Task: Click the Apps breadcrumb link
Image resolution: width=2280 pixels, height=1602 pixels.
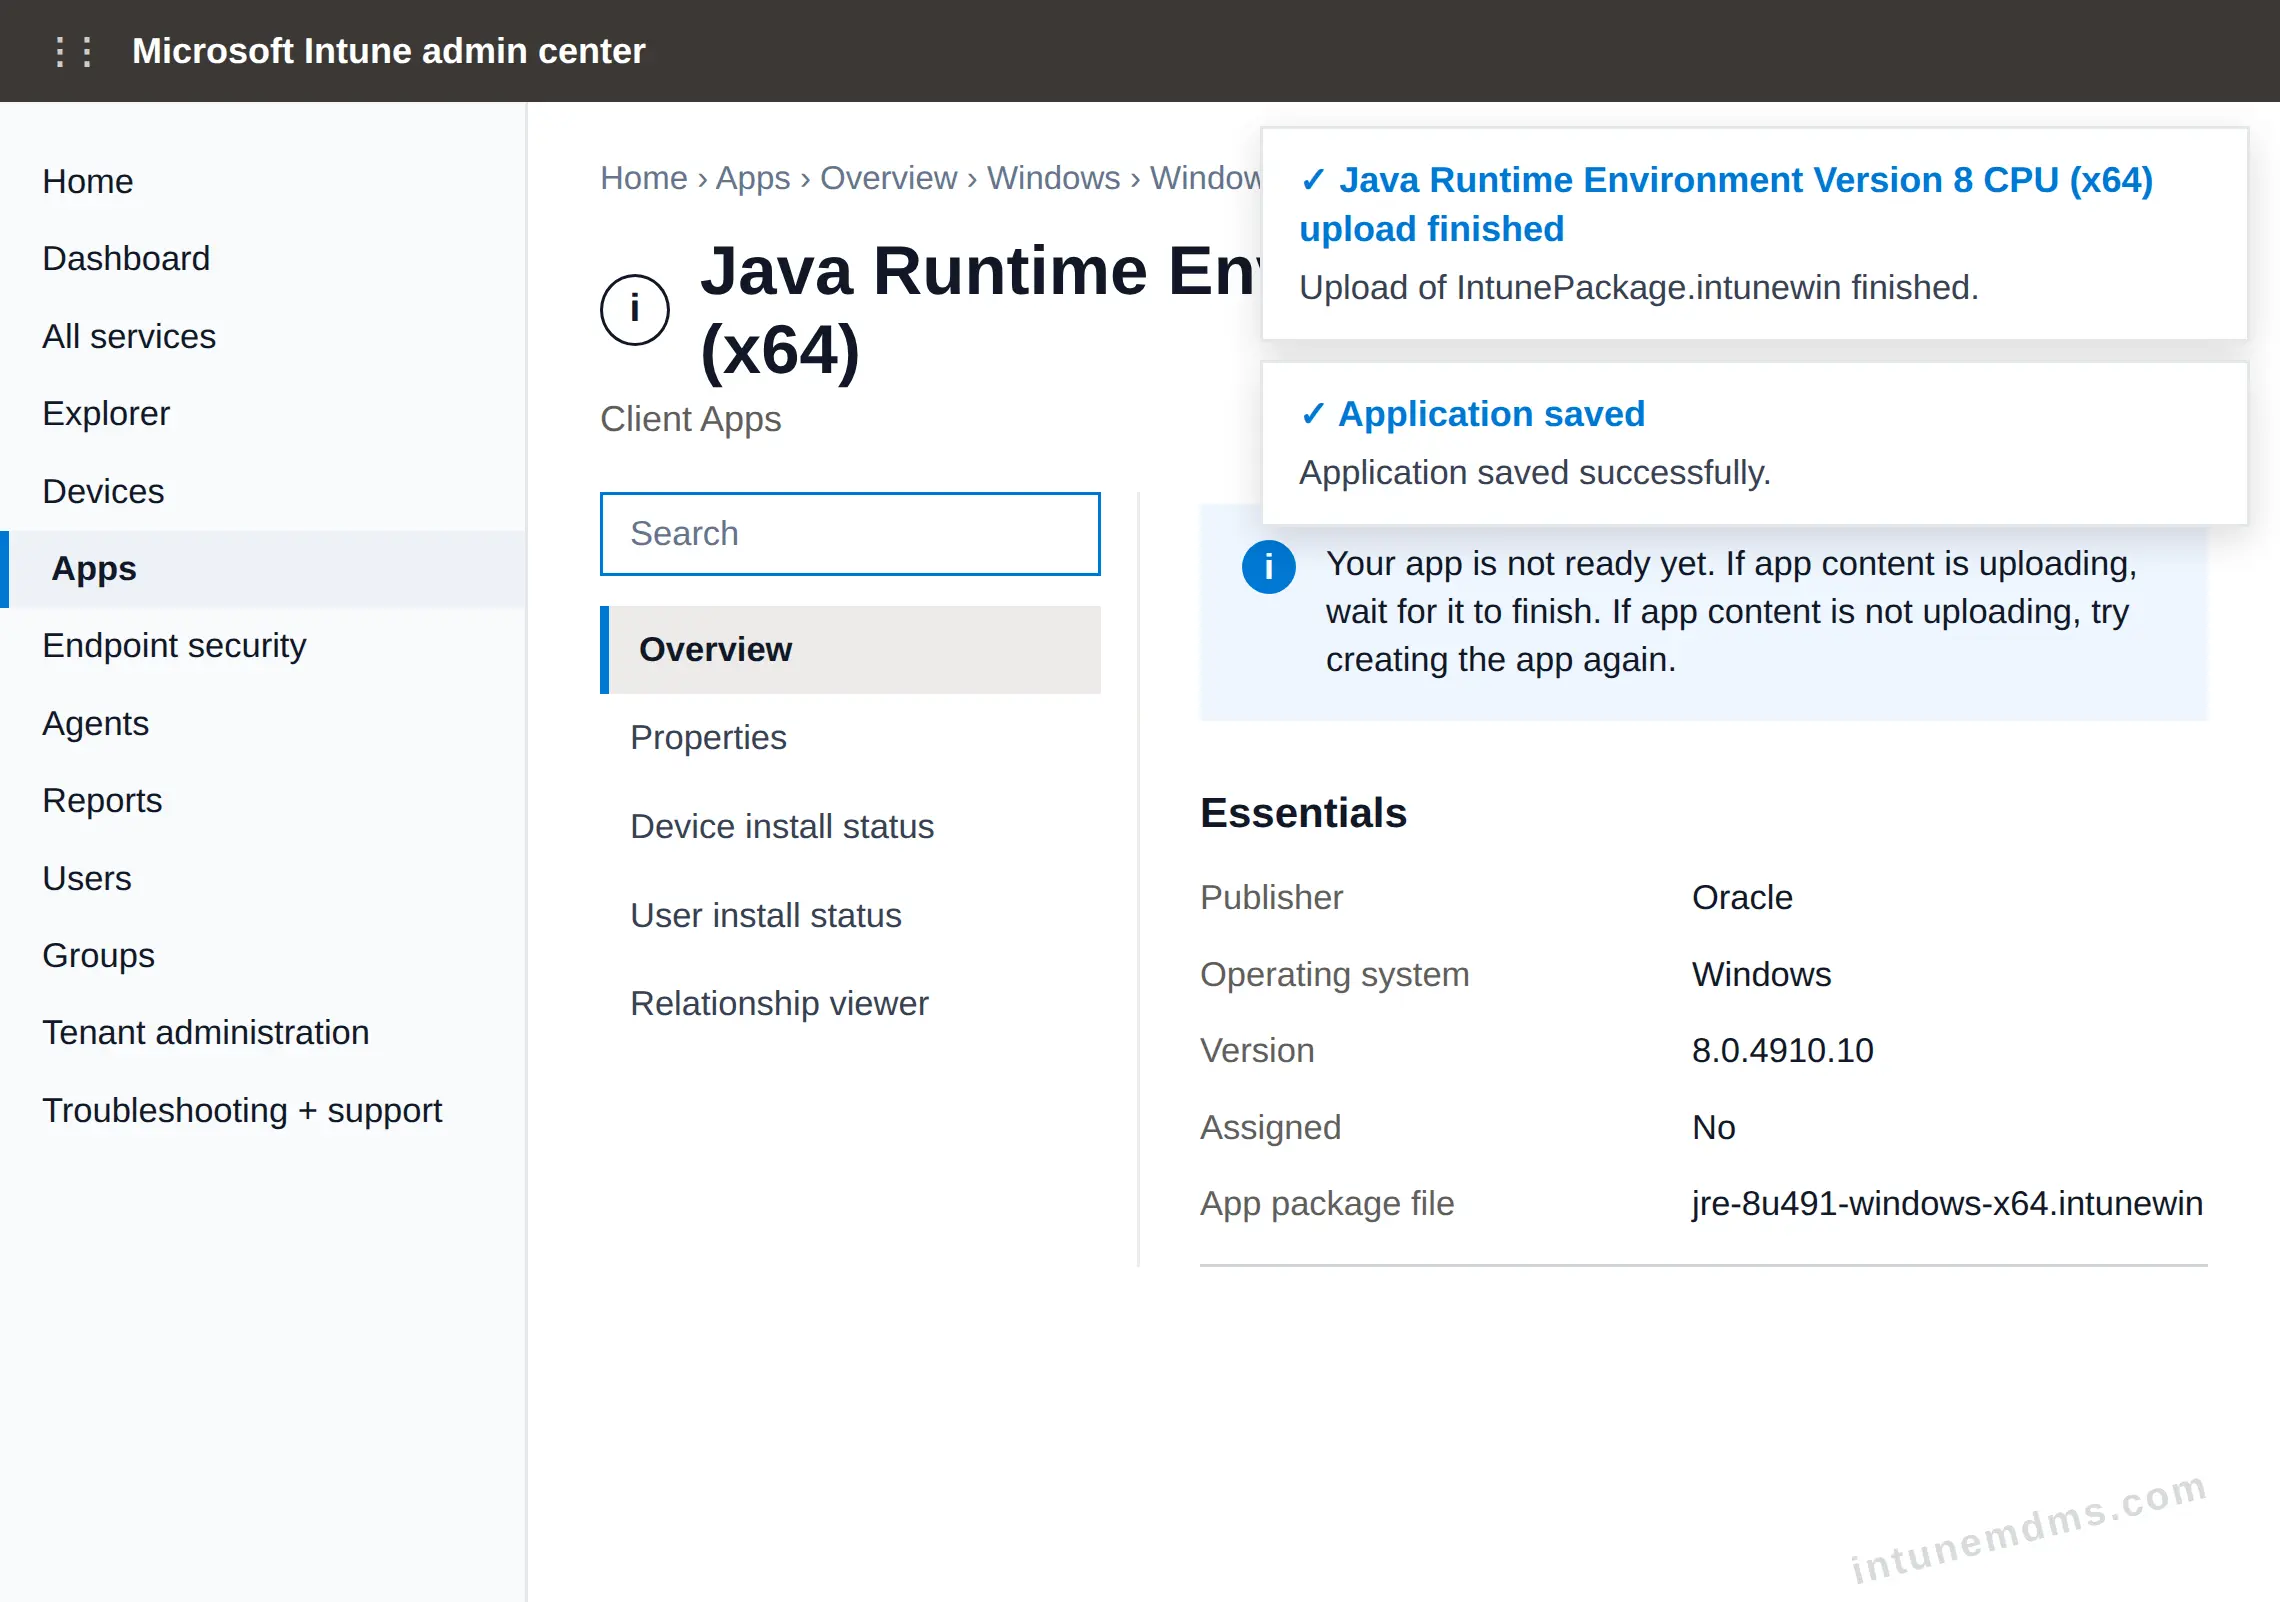Action: coord(753,178)
